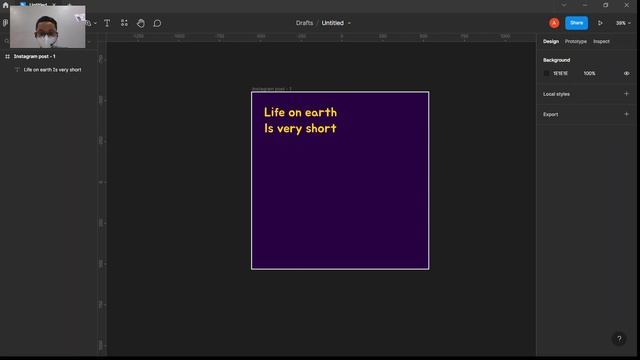
Task: Open the zoom percentage dropdown
Action: point(623,23)
